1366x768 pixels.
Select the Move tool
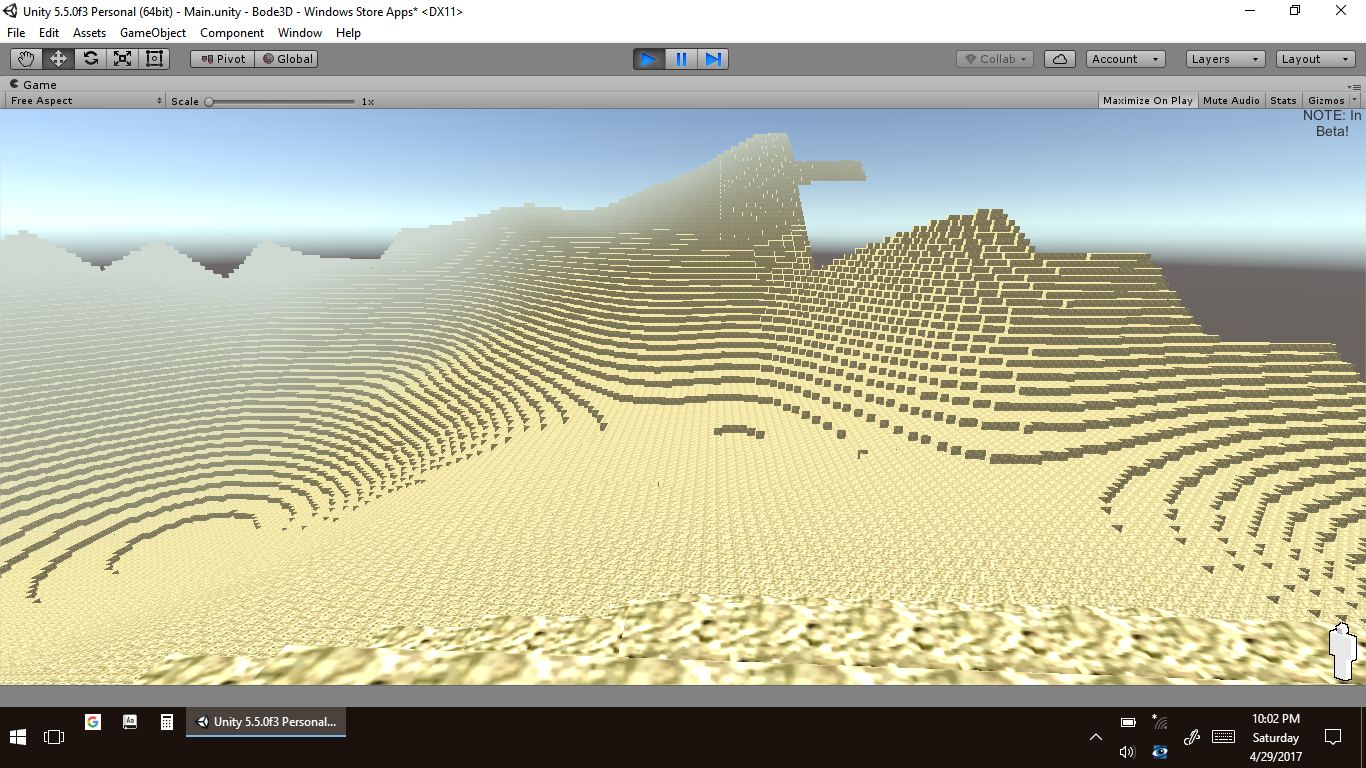58,59
